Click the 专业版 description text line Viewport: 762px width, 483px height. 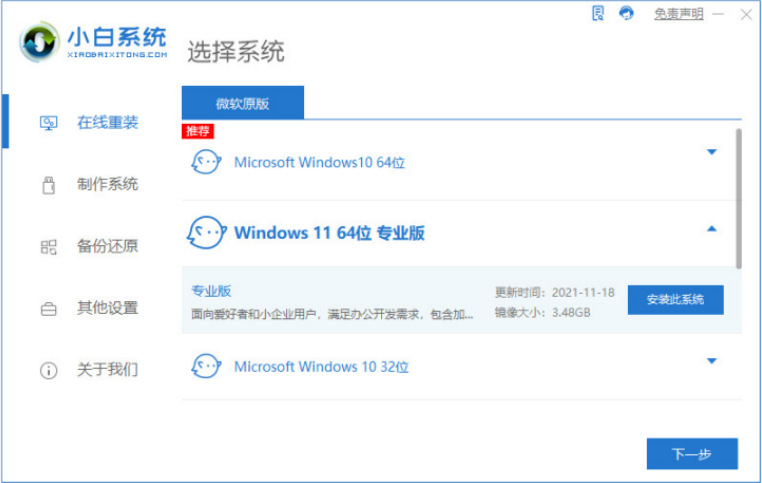[332, 314]
